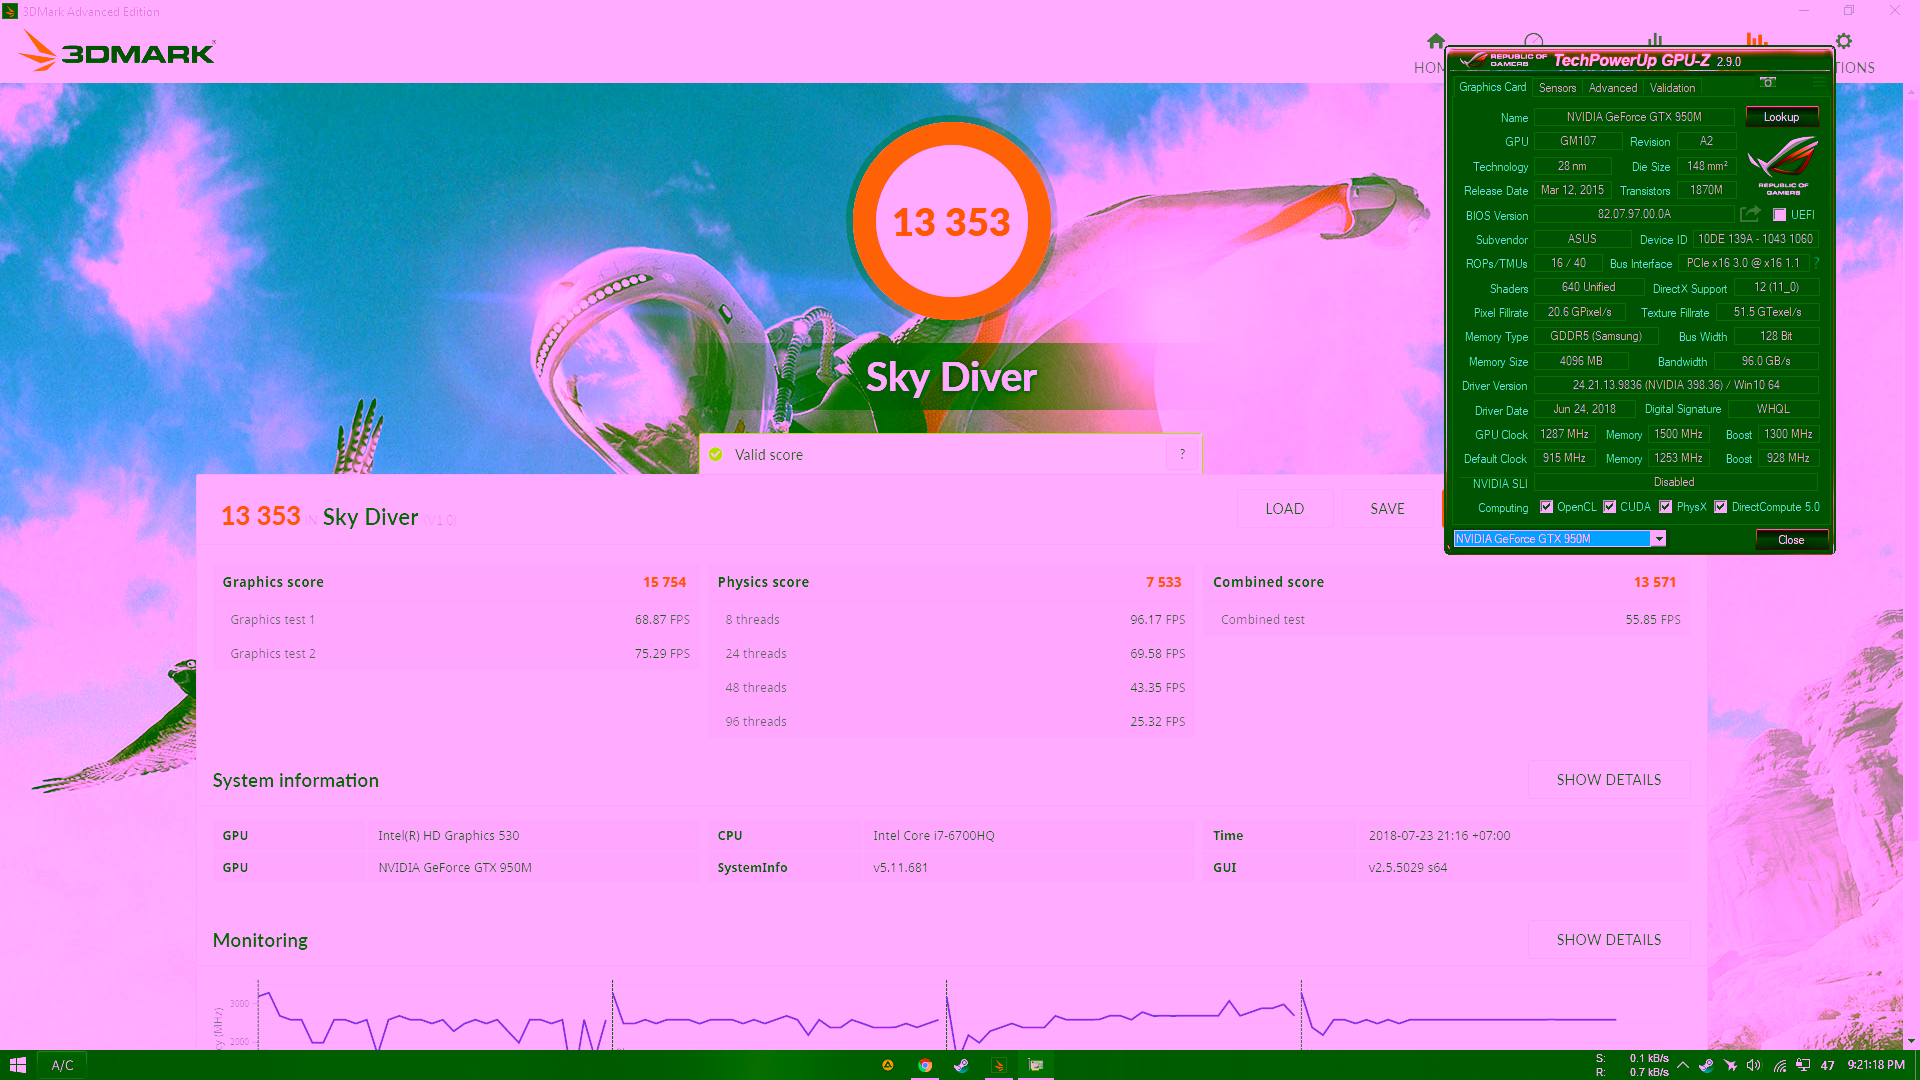Open the 3DMark Home icon
The image size is (1920, 1080).
click(1436, 41)
